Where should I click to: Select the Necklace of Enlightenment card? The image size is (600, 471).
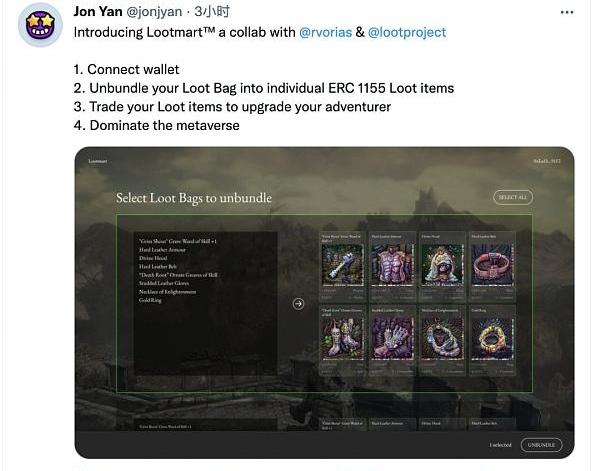click(x=443, y=340)
